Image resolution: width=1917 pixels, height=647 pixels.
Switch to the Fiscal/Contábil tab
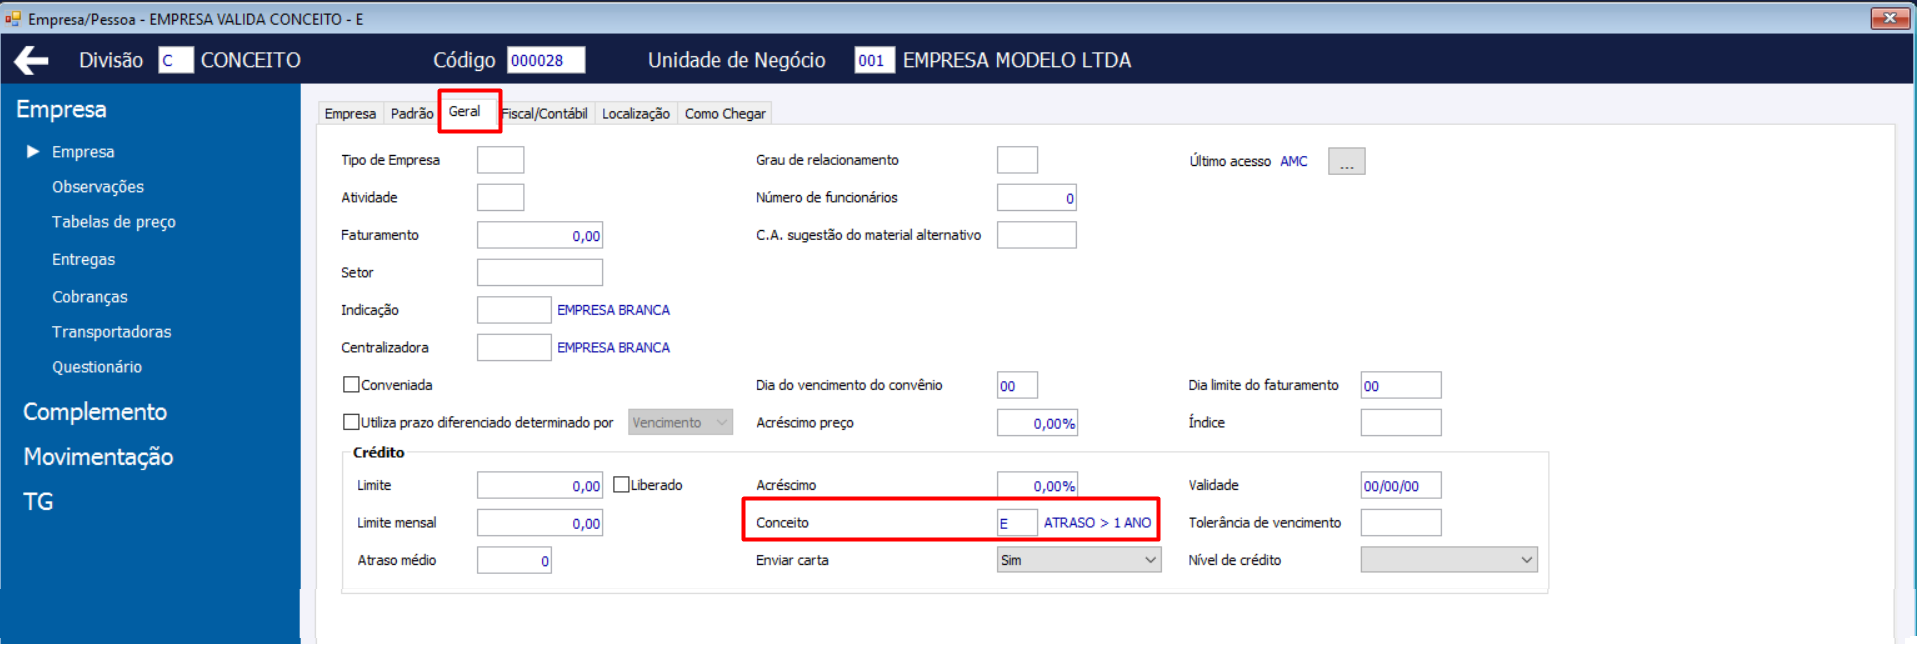(544, 113)
